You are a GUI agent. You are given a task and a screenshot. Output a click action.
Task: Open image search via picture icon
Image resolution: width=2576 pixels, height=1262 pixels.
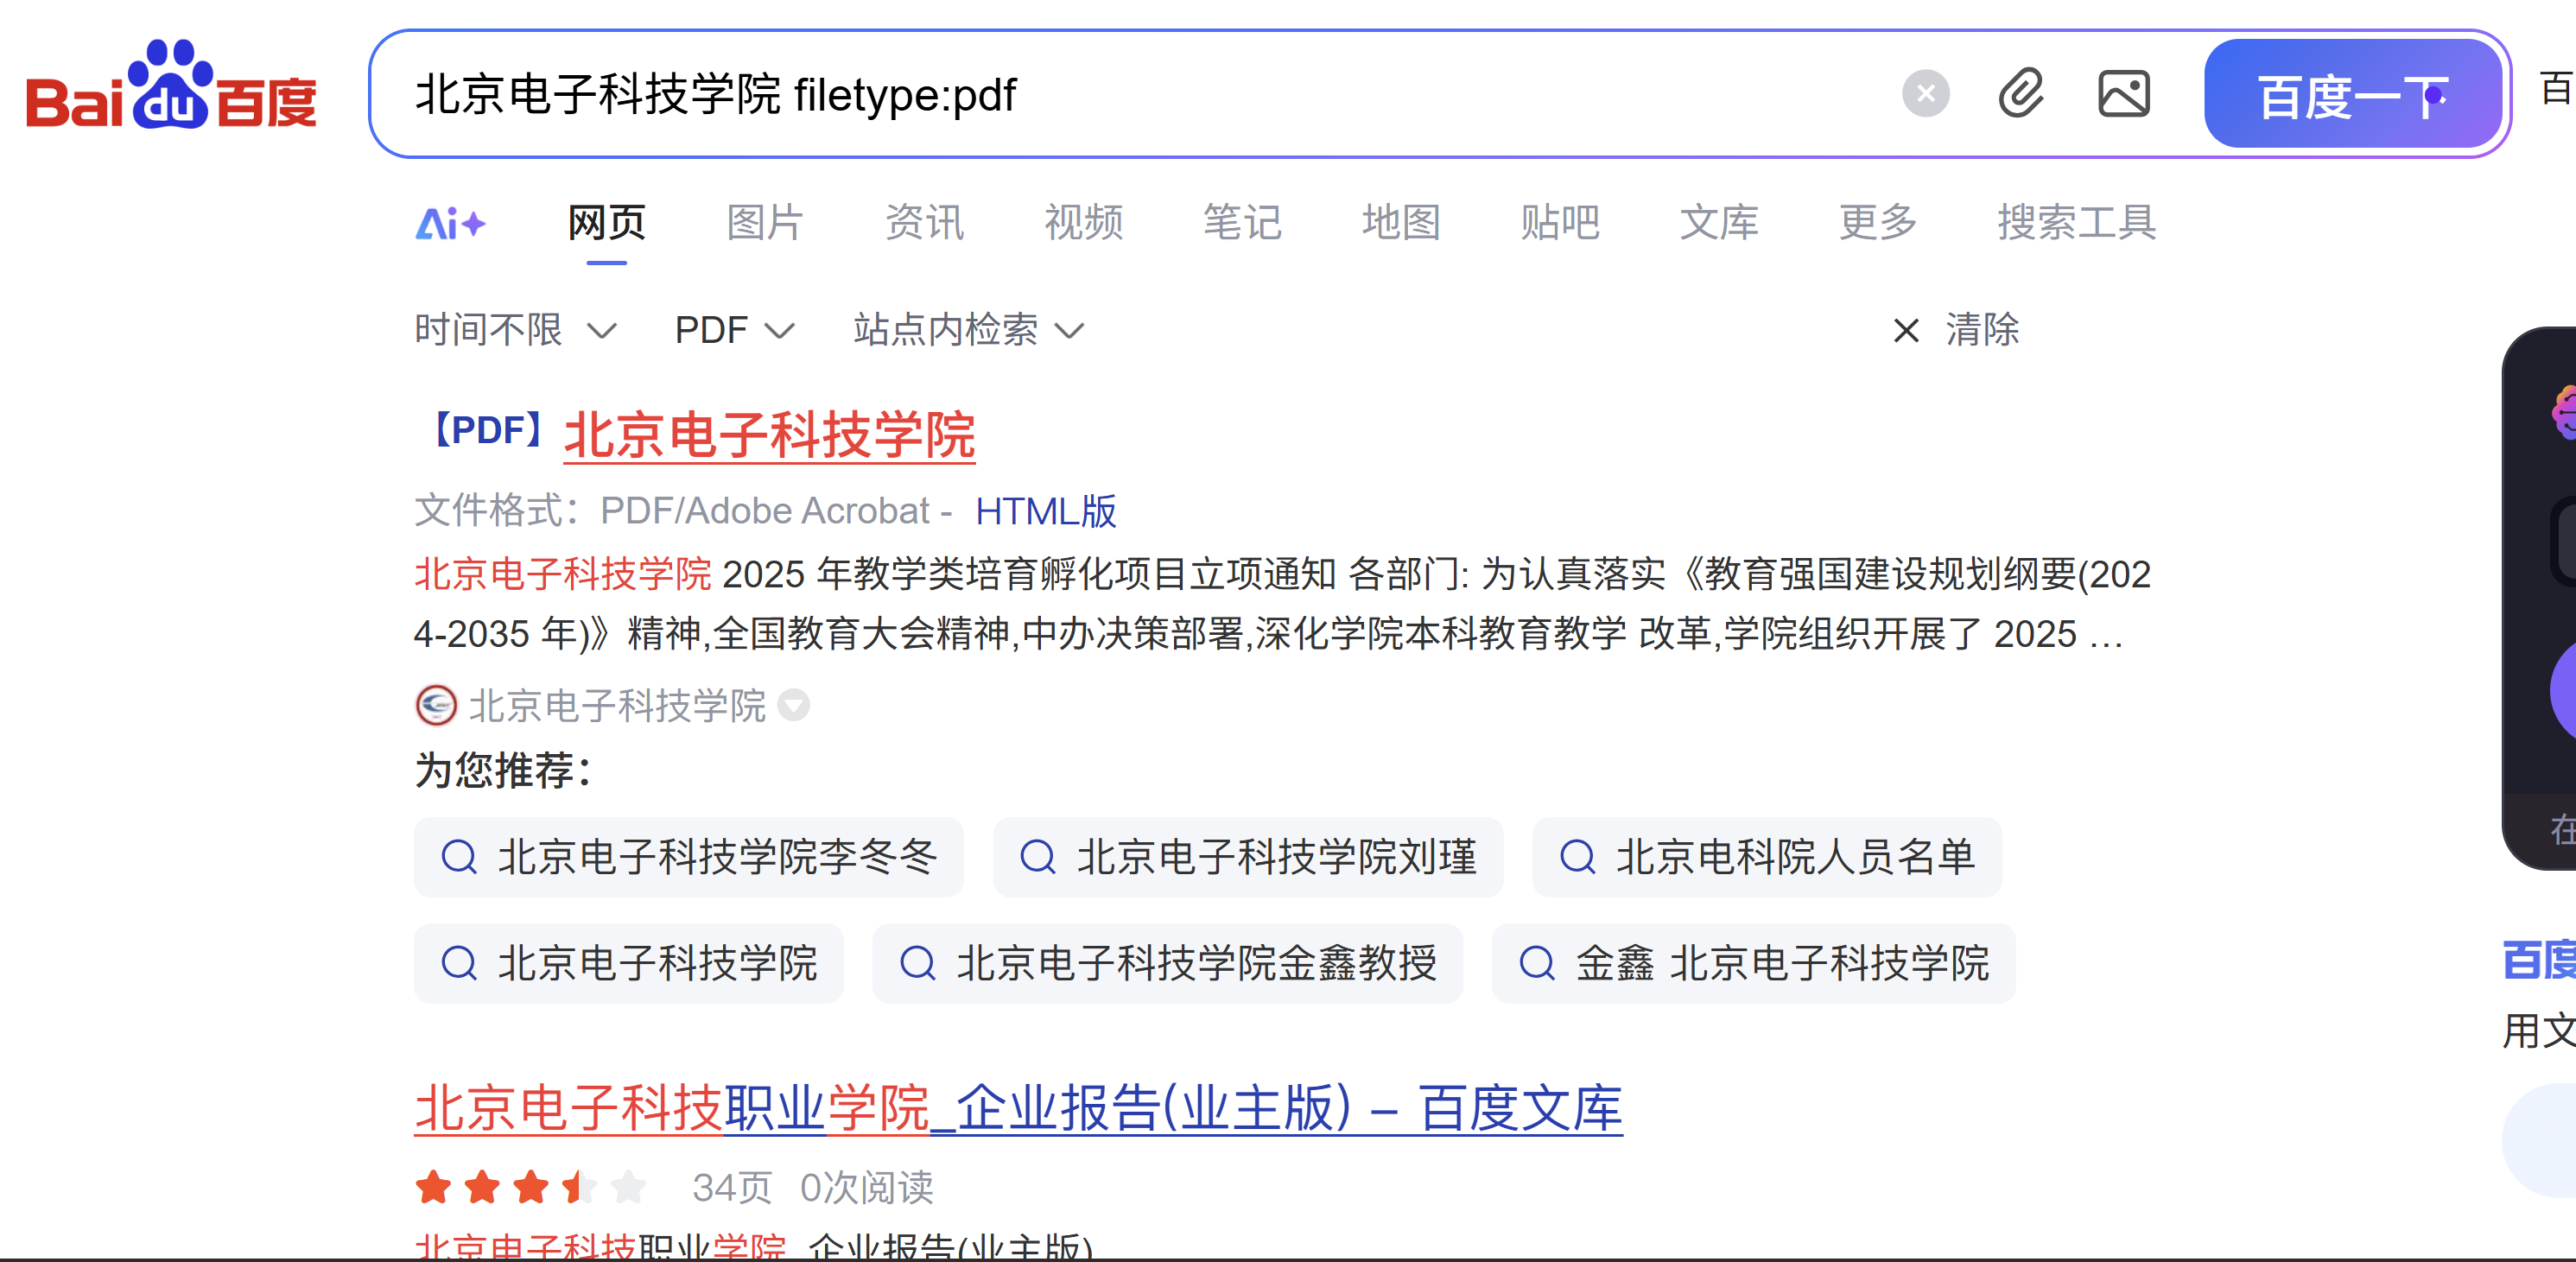click(x=2123, y=95)
